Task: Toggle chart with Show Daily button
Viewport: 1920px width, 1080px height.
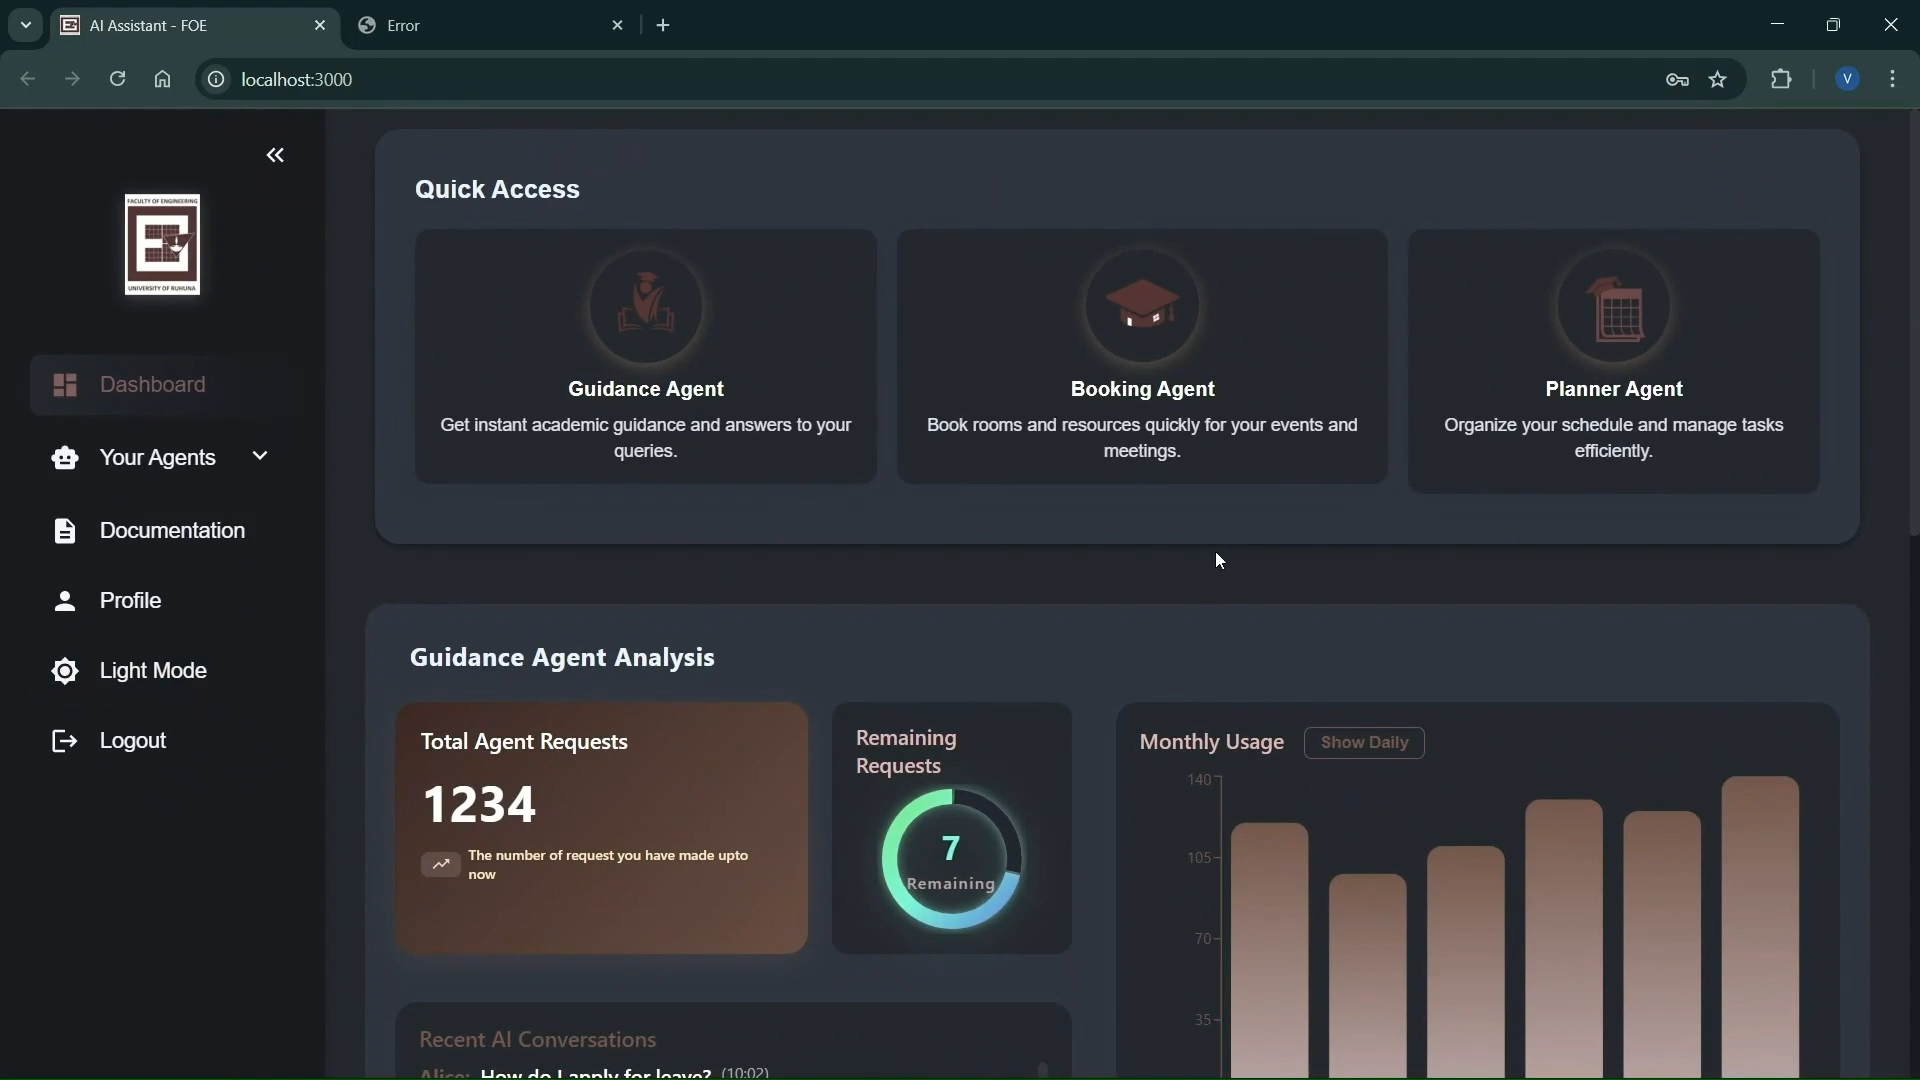Action: 1364,743
